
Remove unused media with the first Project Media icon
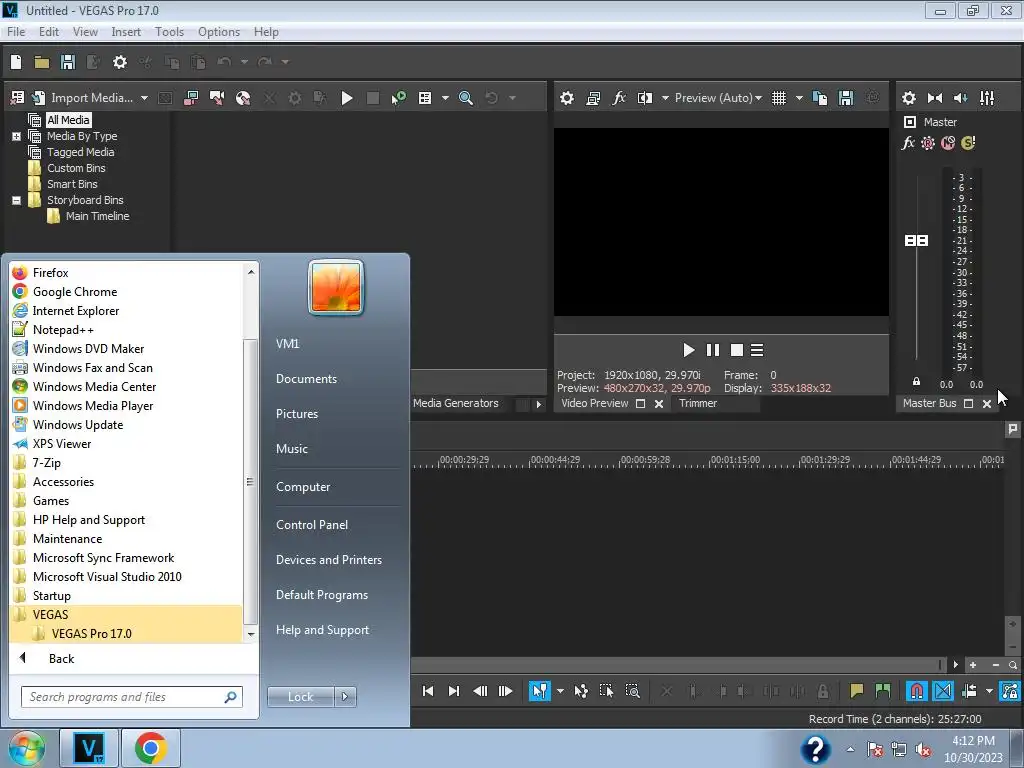pyautogui.click(x=18, y=98)
